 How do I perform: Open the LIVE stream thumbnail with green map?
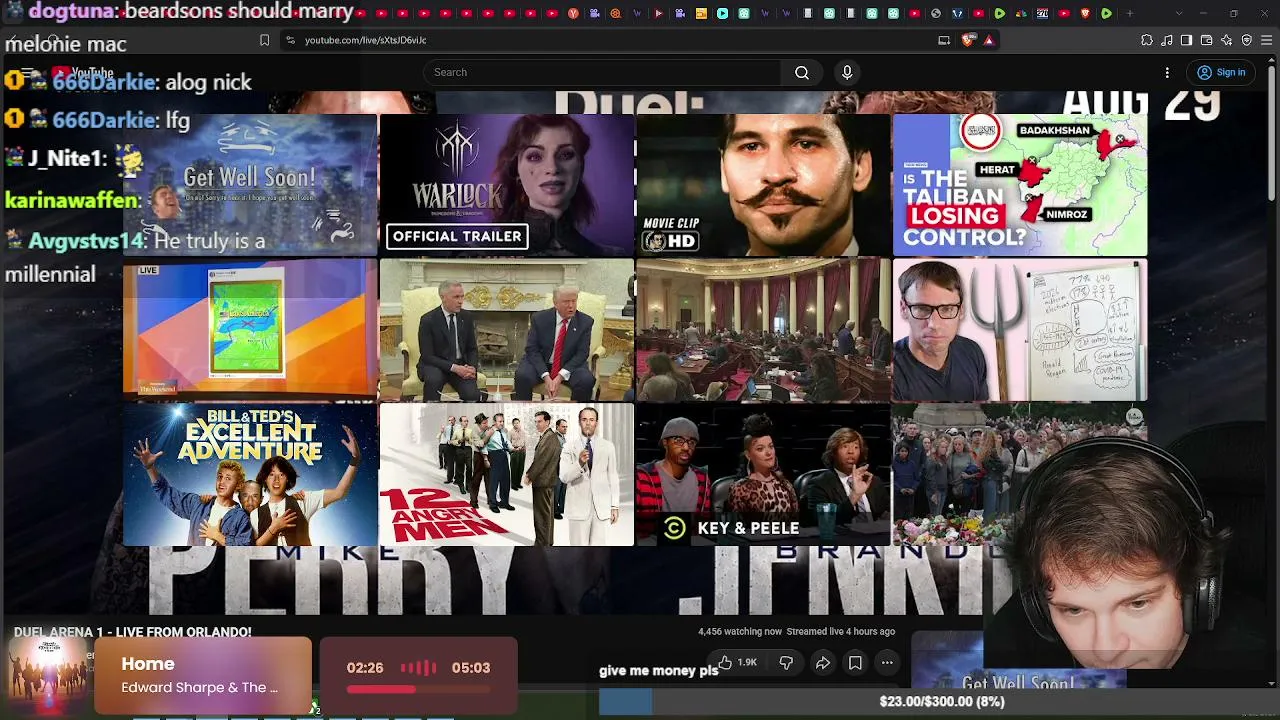click(x=250, y=330)
